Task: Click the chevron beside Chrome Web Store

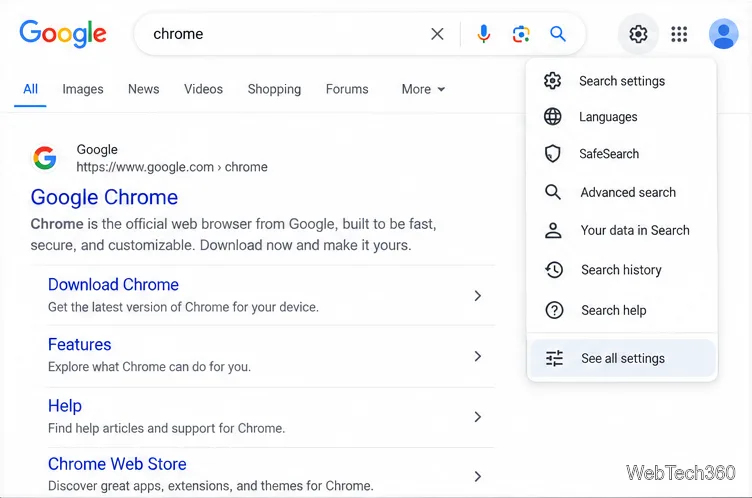Action: tap(477, 476)
